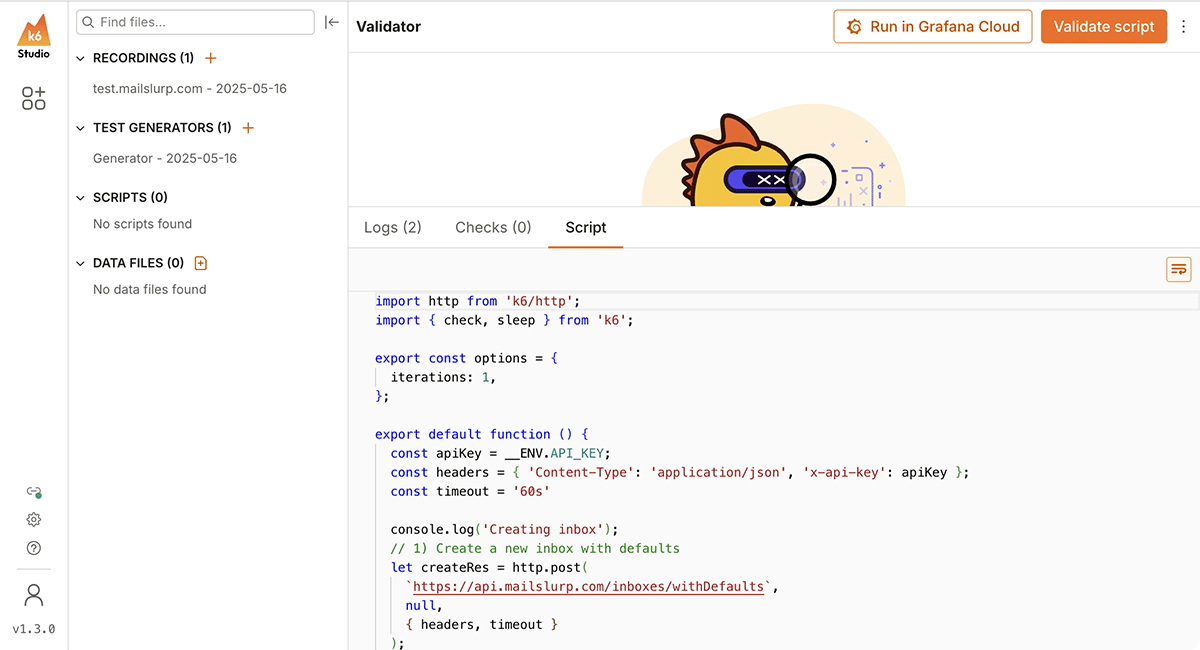Collapse the RECORDINGS section
Viewport: 1200px width, 650px height.
click(81, 59)
